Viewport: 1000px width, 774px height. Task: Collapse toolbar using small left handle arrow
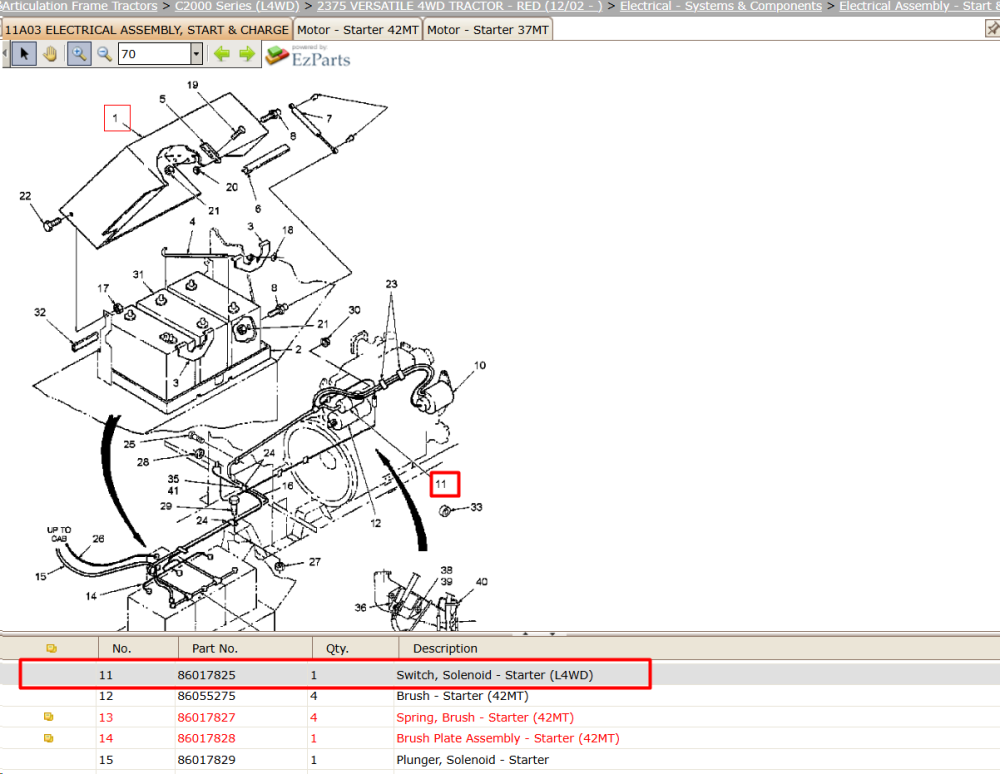(x=5, y=54)
